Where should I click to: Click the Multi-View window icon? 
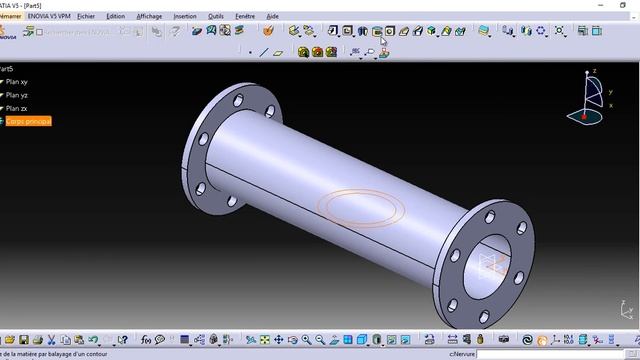coord(348,340)
